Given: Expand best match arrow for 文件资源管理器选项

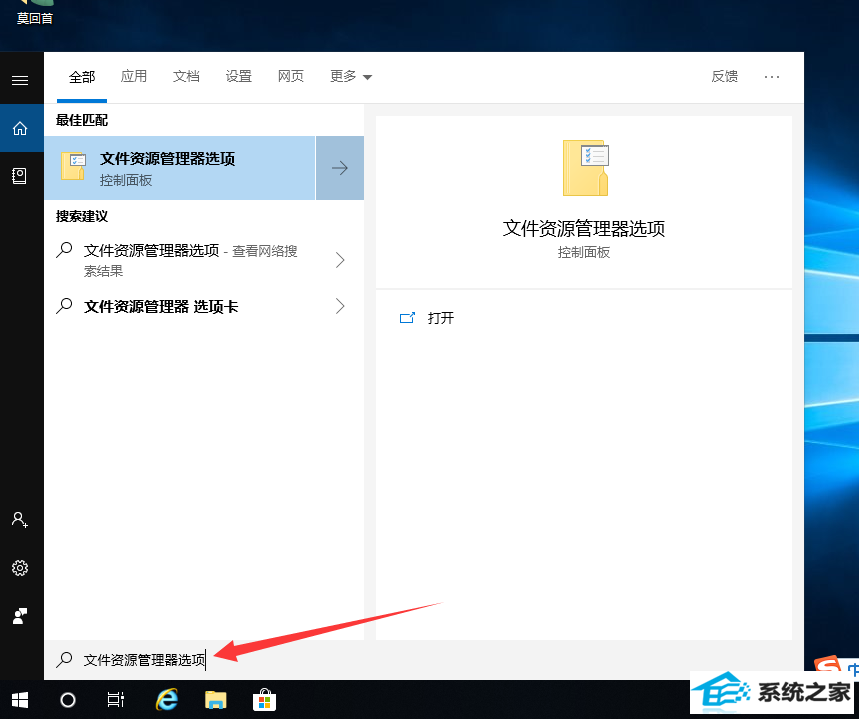Looking at the screenshot, I should click(340, 168).
